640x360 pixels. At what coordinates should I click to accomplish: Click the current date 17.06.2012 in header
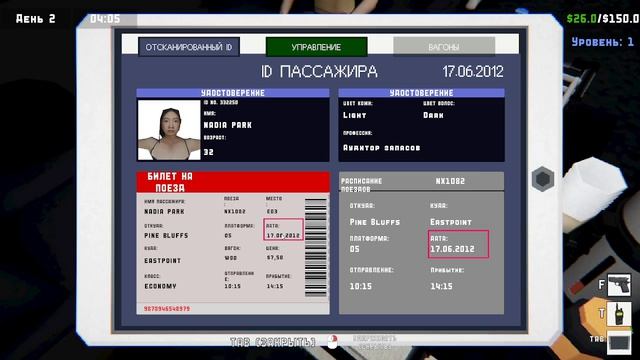point(473,72)
